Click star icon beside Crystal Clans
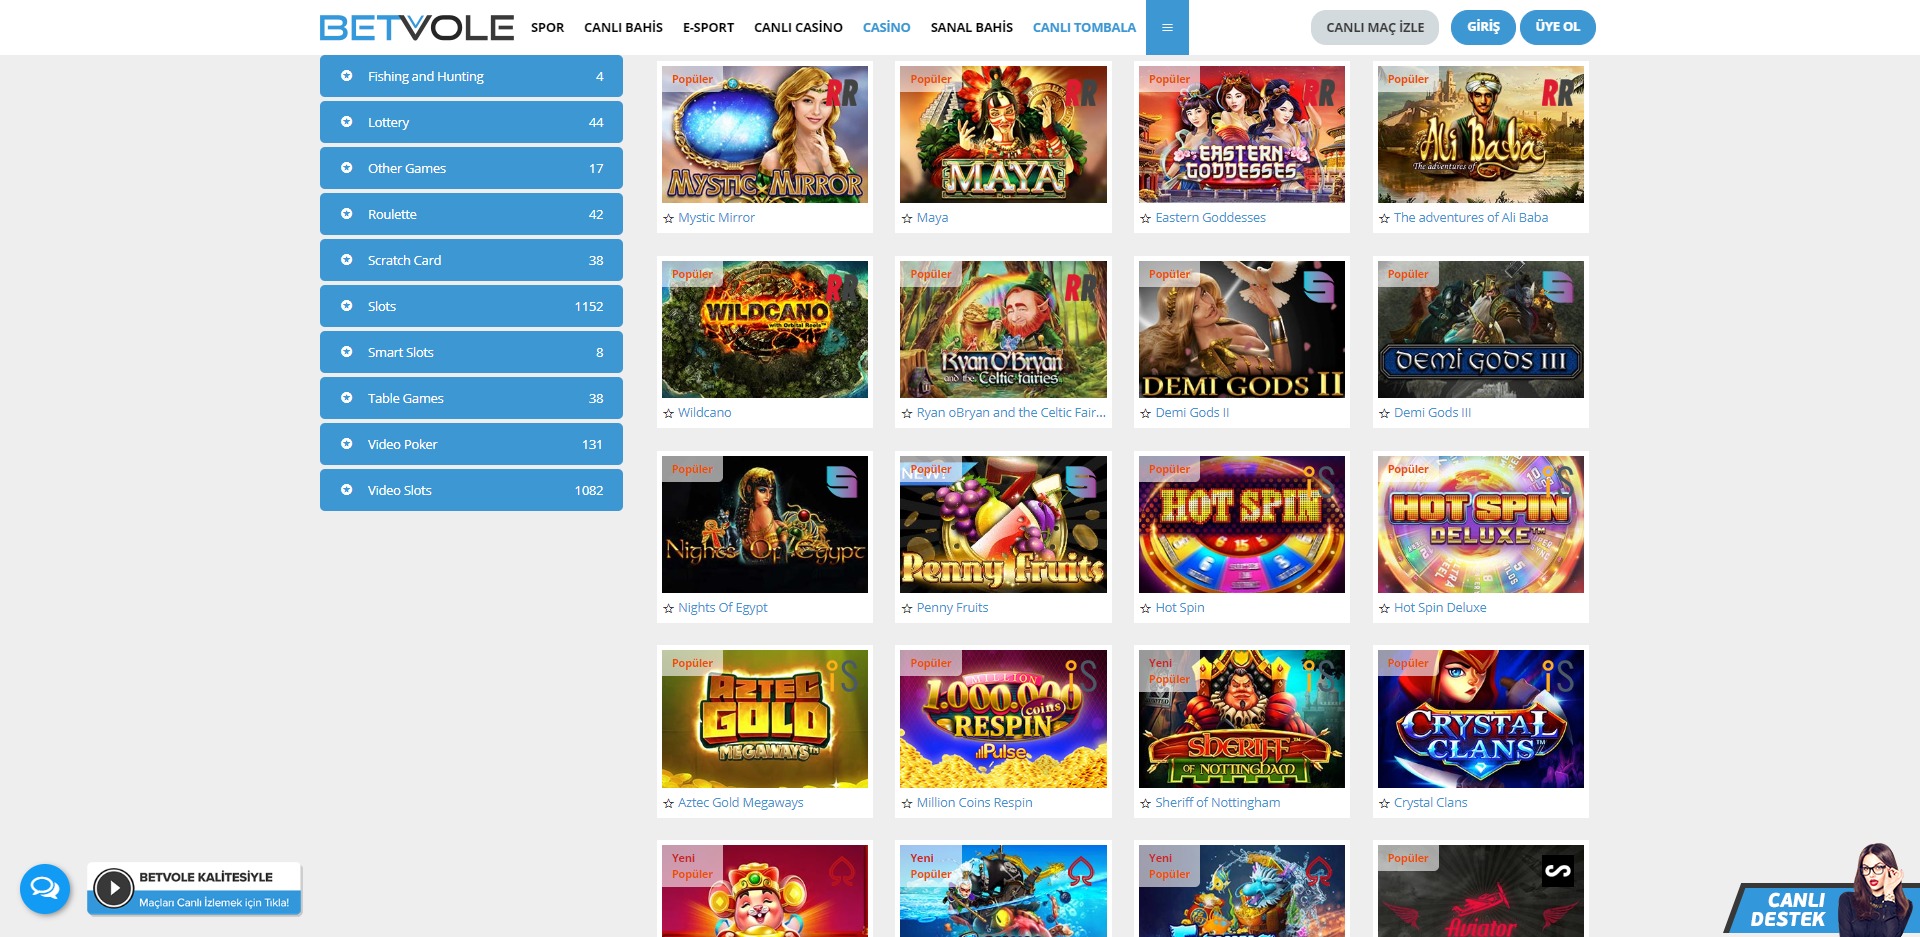Viewport: 1920px width, 937px height. pos(1385,803)
